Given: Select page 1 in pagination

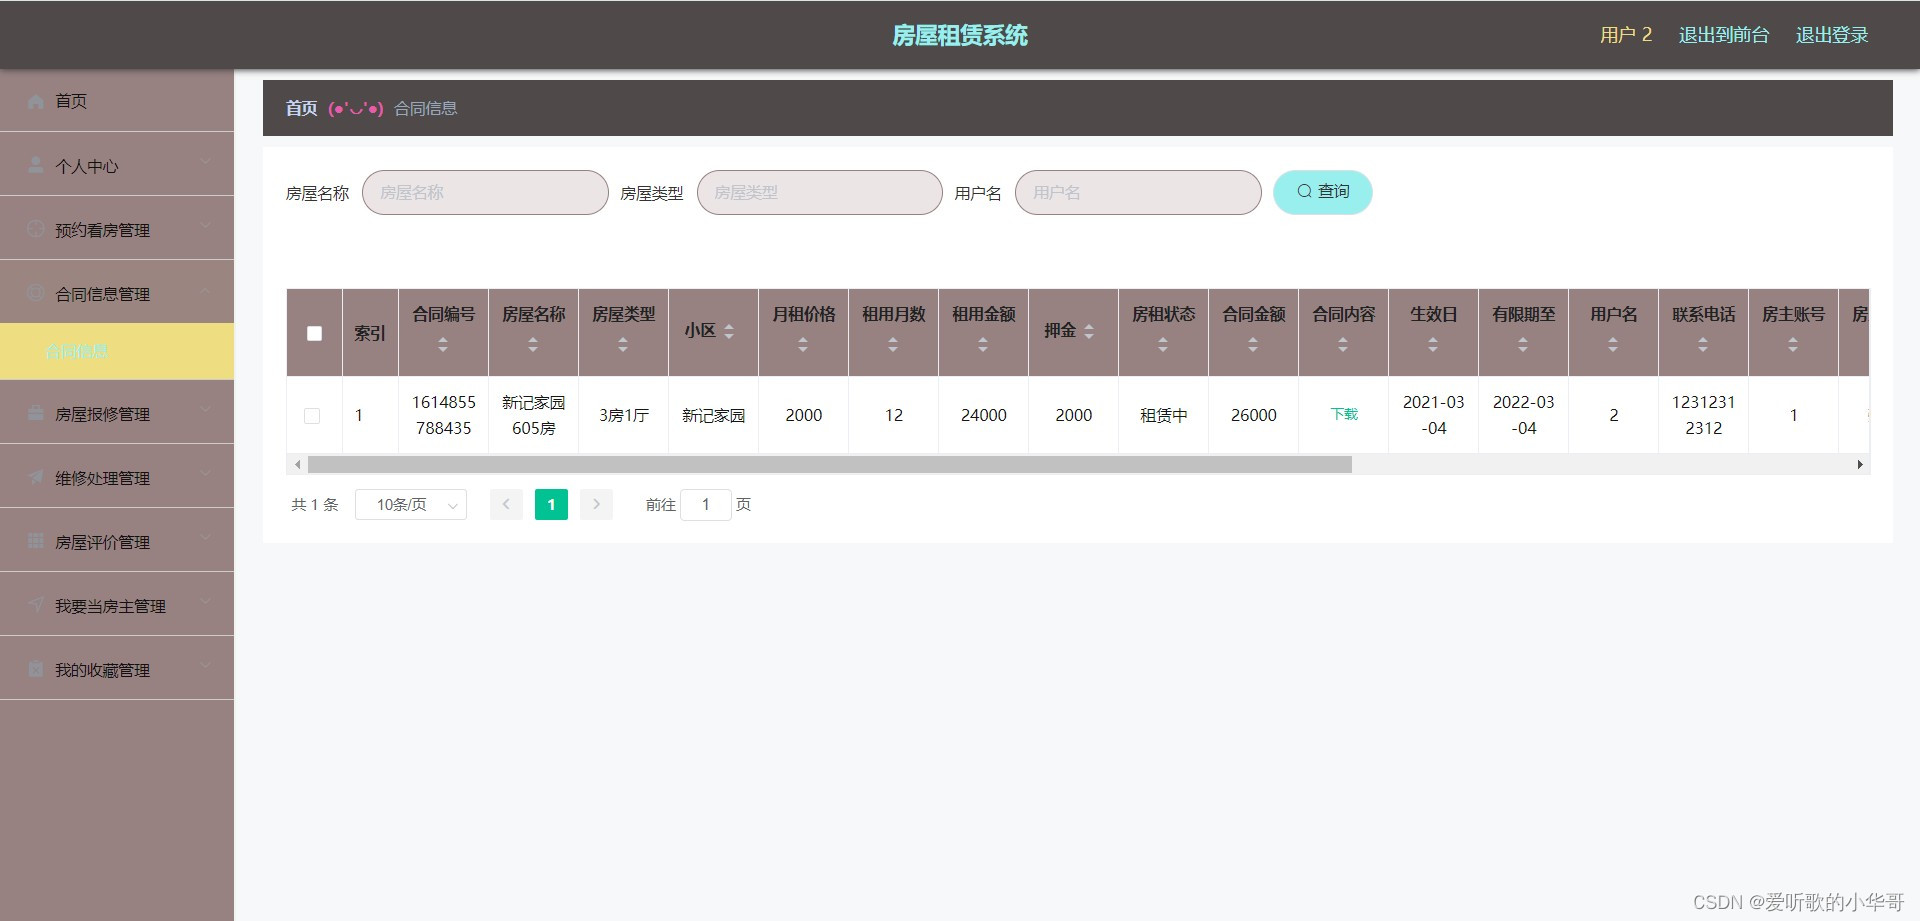Looking at the screenshot, I should coord(551,505).
